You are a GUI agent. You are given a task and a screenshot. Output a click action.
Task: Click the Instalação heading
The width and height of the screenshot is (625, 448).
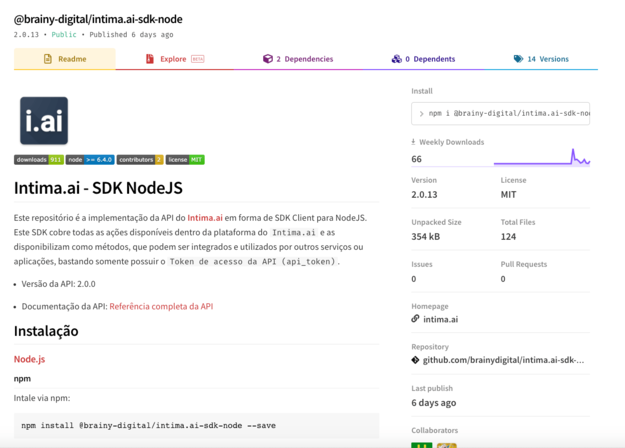point(46,331)
